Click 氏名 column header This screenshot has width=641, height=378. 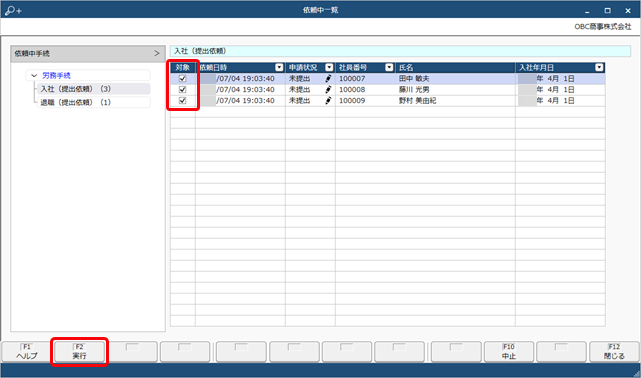[455, 67]
